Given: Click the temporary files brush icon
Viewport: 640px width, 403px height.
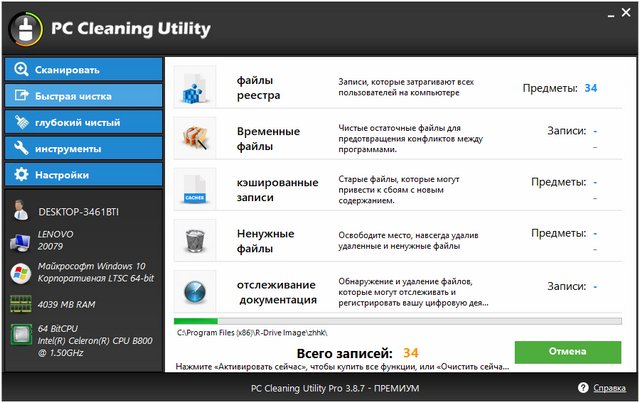Looking at the screenshot, I should (x=194, y=139).
